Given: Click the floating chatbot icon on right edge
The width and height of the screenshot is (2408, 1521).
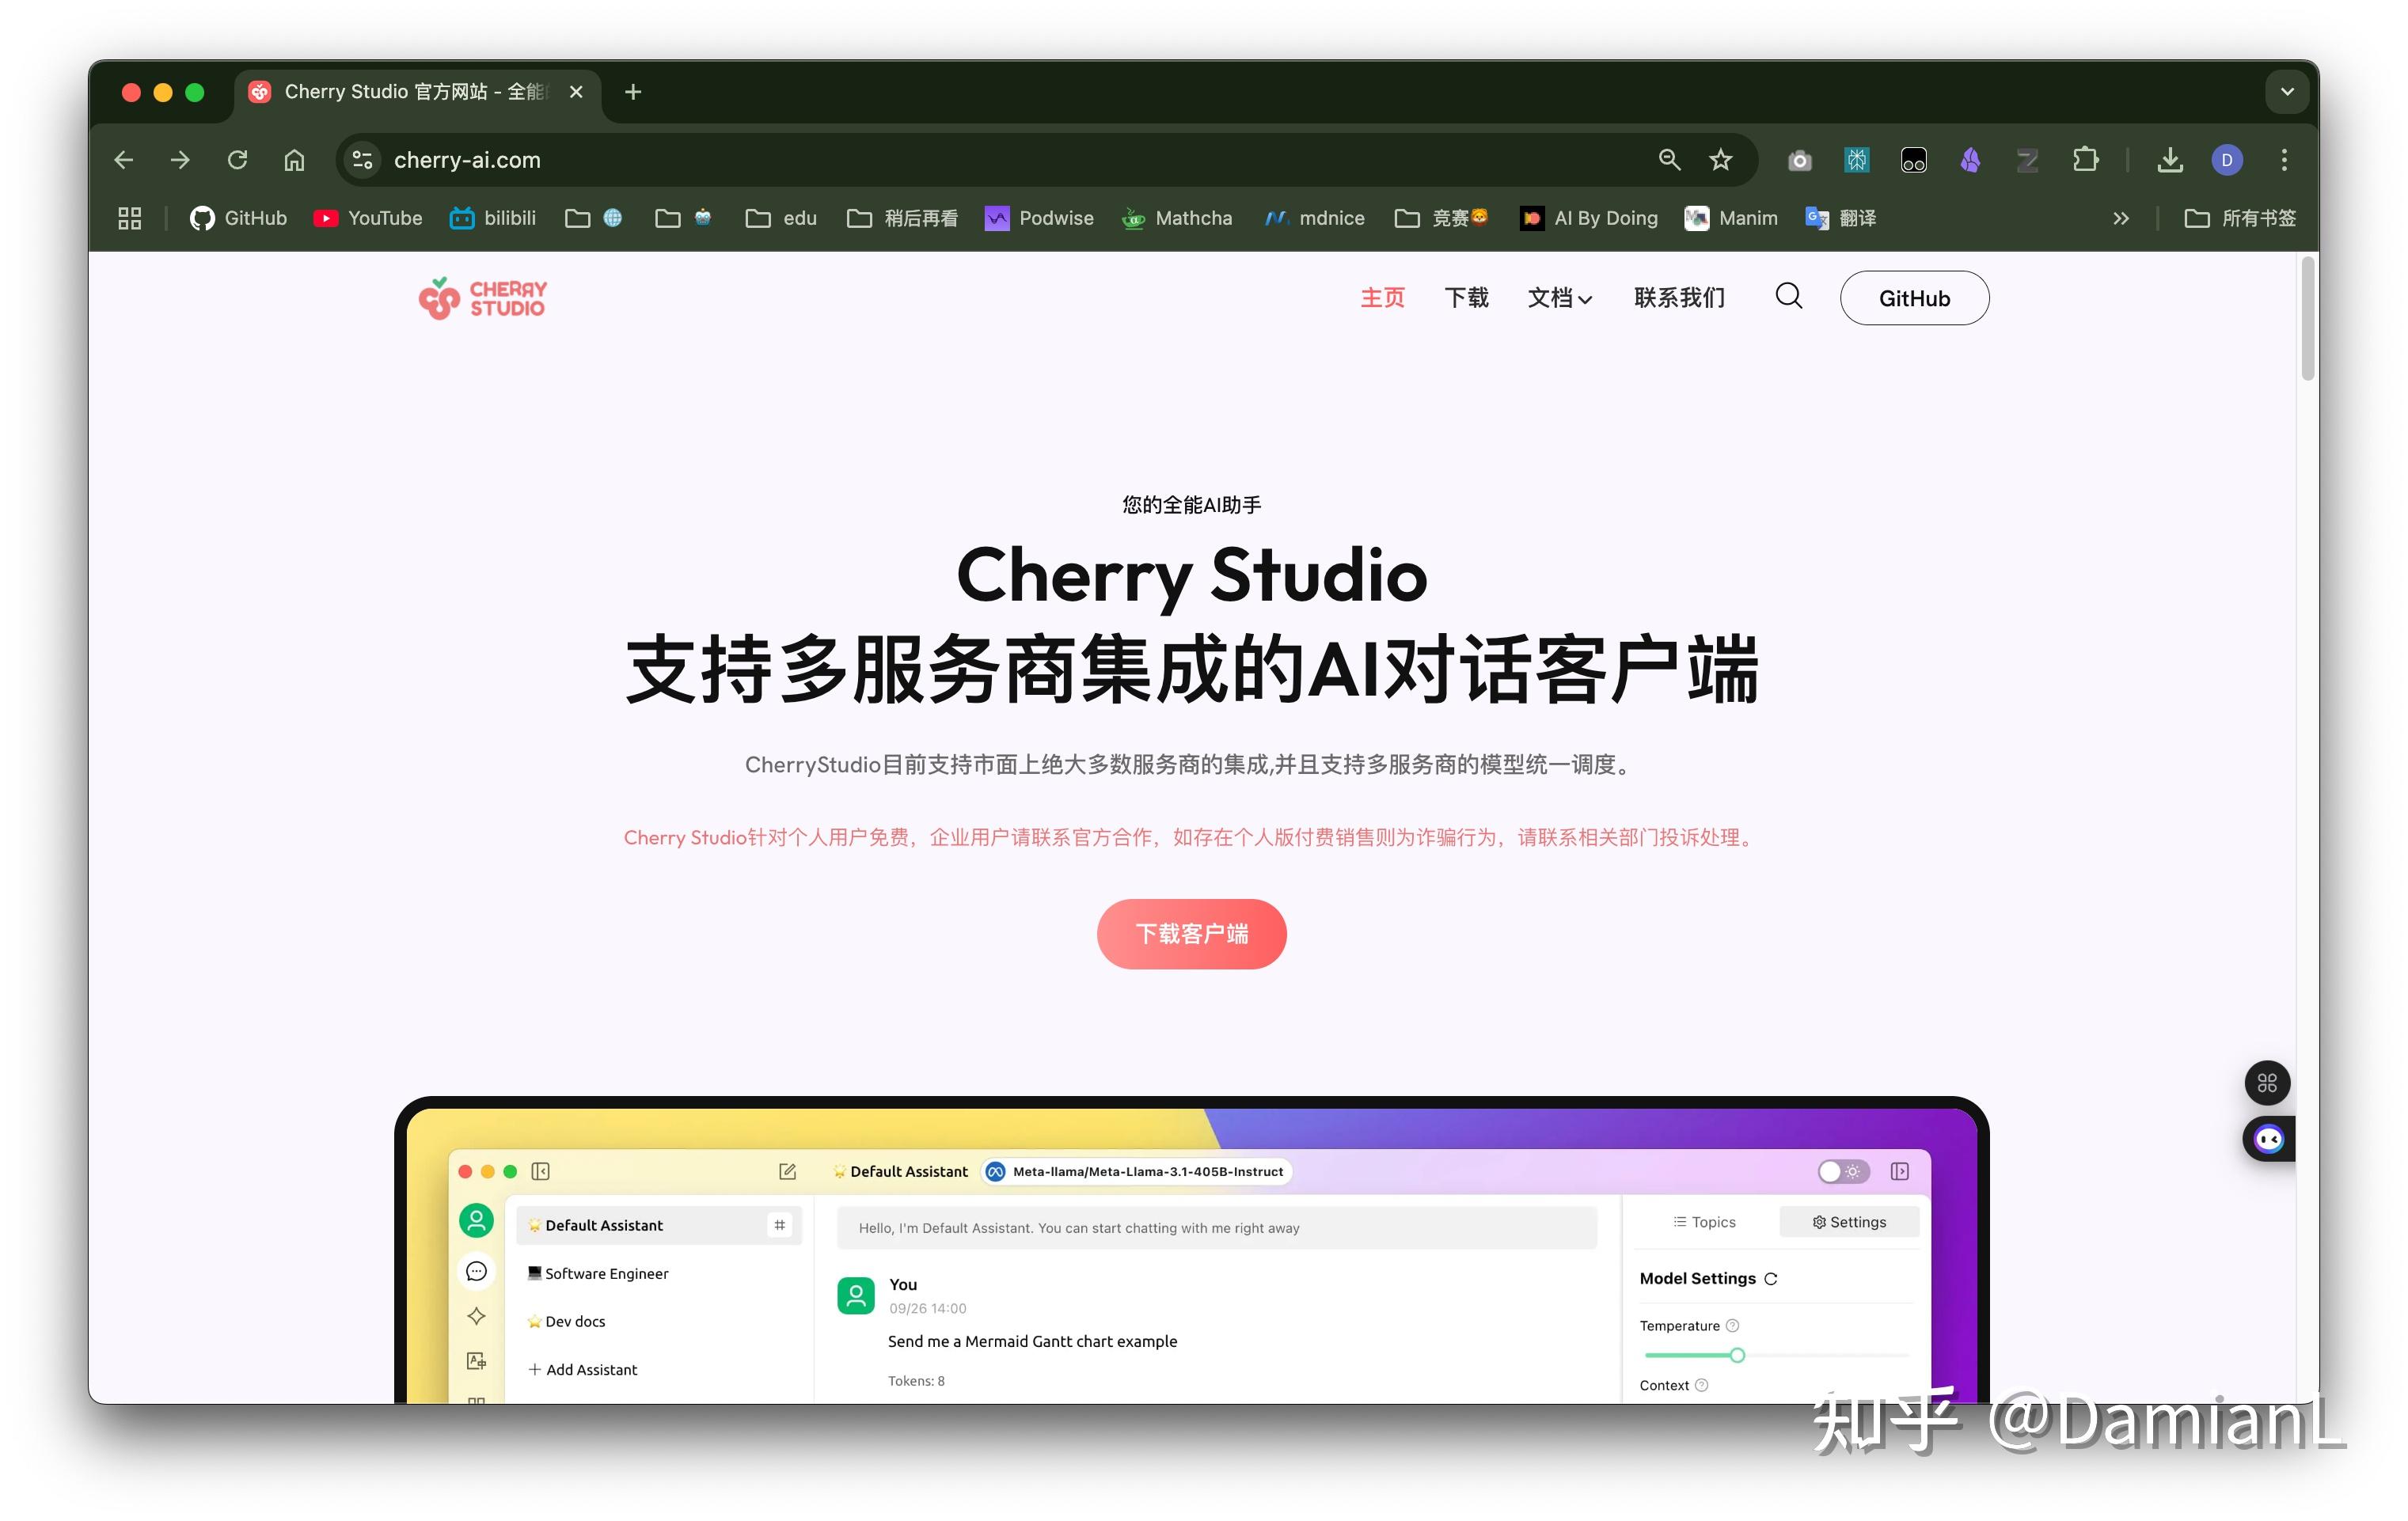Looking at the screenshot, I should 2268,1138.
